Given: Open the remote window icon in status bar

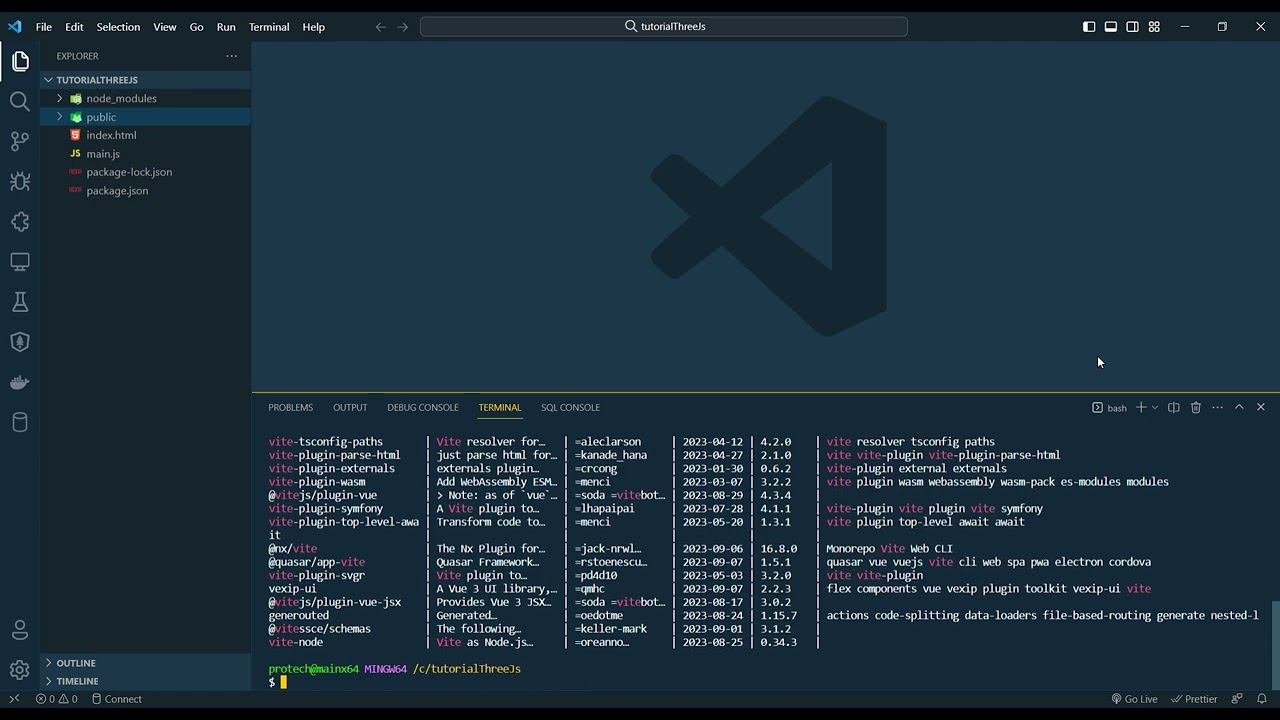Looking at the screenshot, I should coord(14,699).
